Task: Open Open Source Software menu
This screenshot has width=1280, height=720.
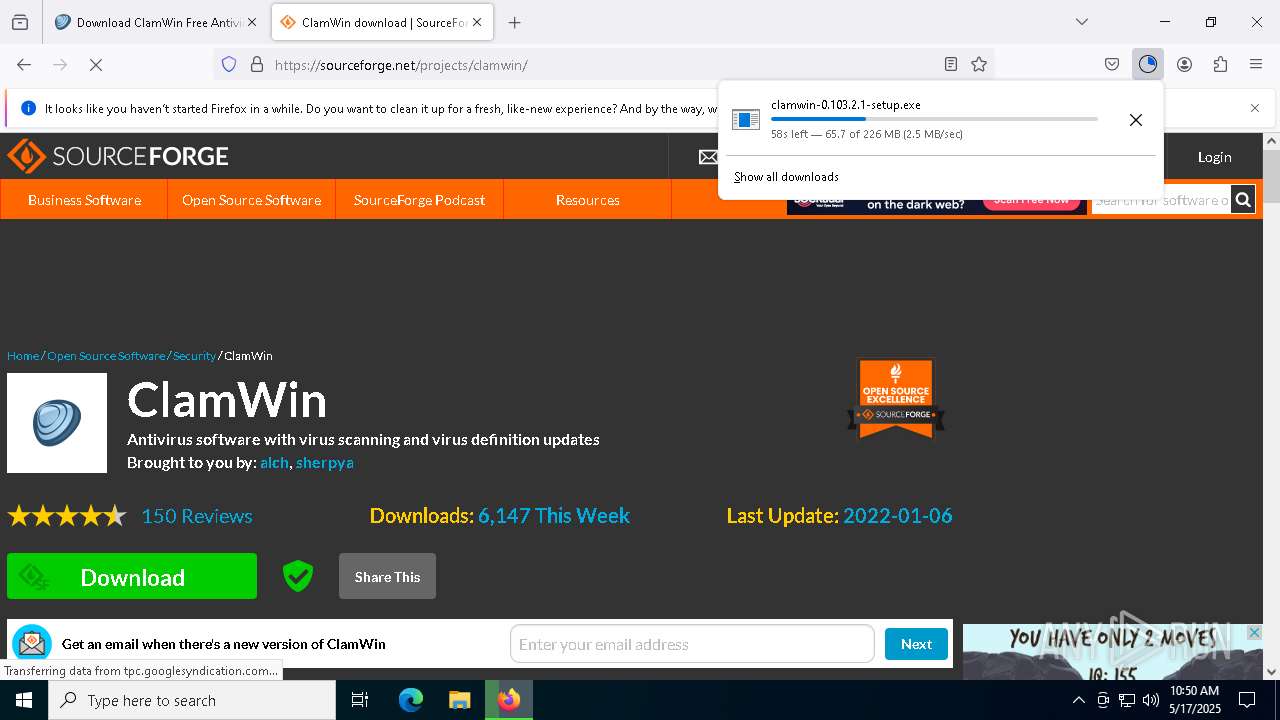Action: (x=251, y=200)
